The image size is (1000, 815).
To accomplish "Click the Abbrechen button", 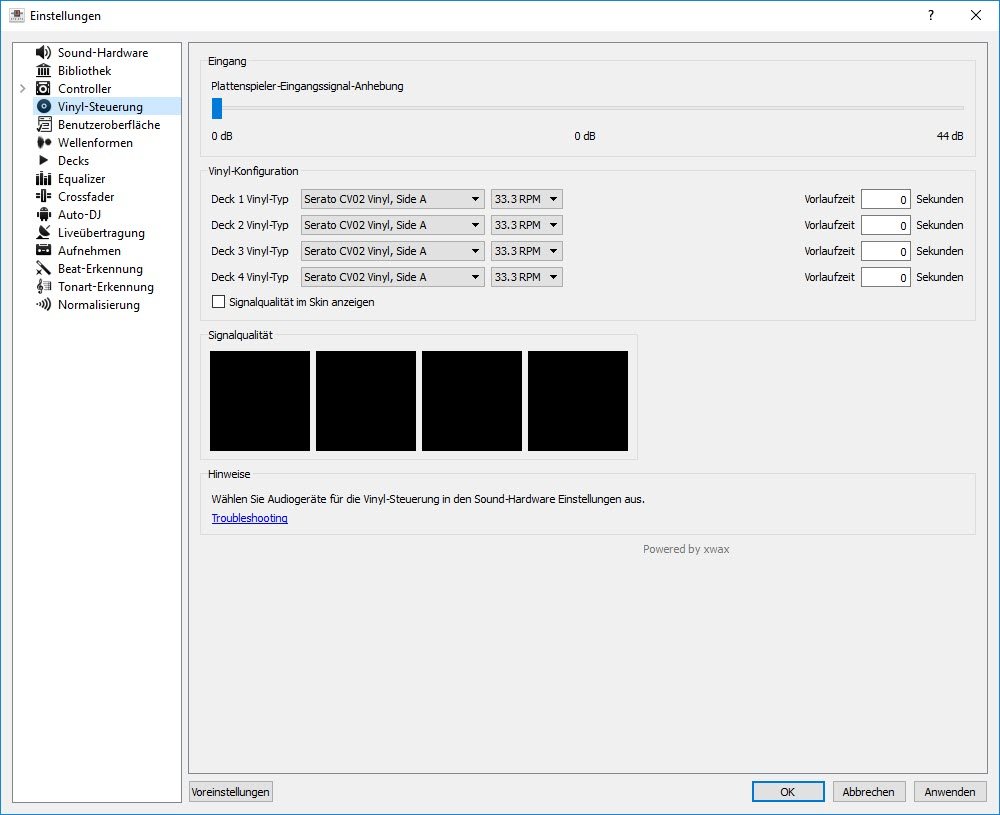I will [x=868, y=791].
